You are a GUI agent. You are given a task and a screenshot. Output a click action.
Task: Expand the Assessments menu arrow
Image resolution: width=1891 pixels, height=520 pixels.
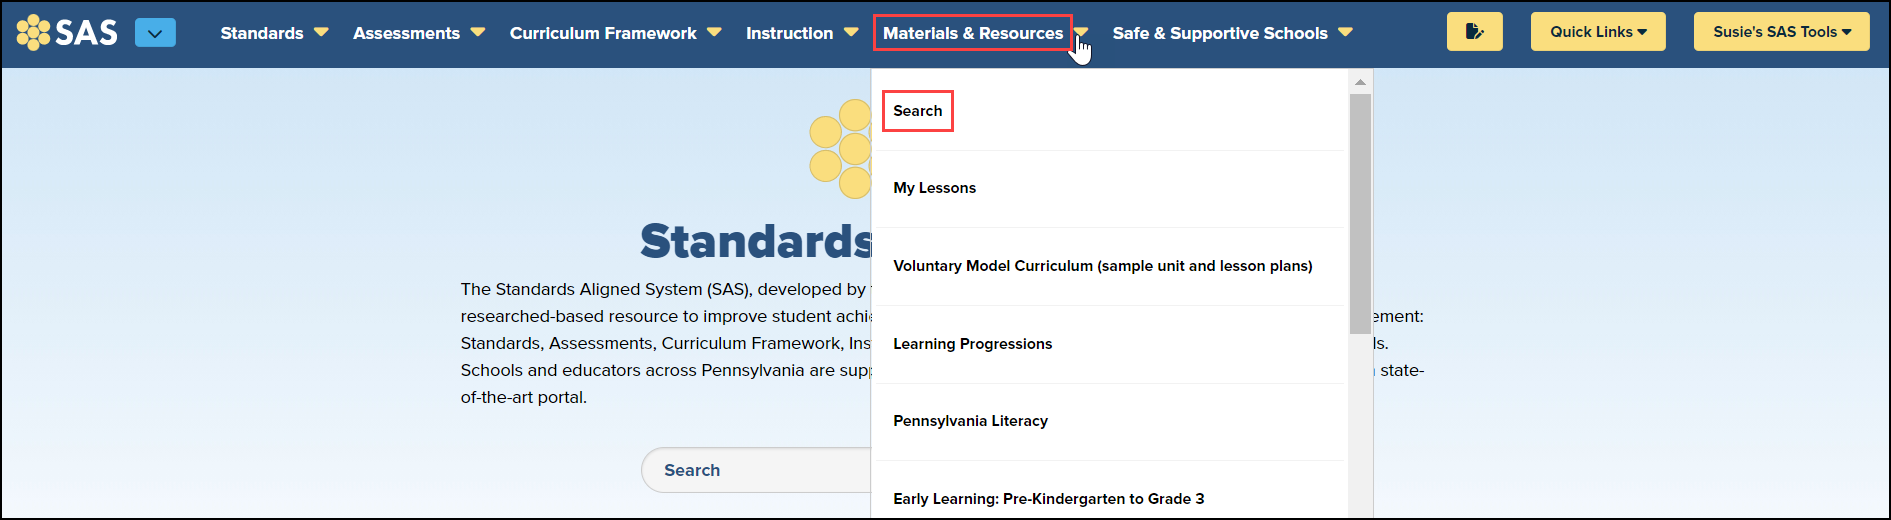point(478,32)
